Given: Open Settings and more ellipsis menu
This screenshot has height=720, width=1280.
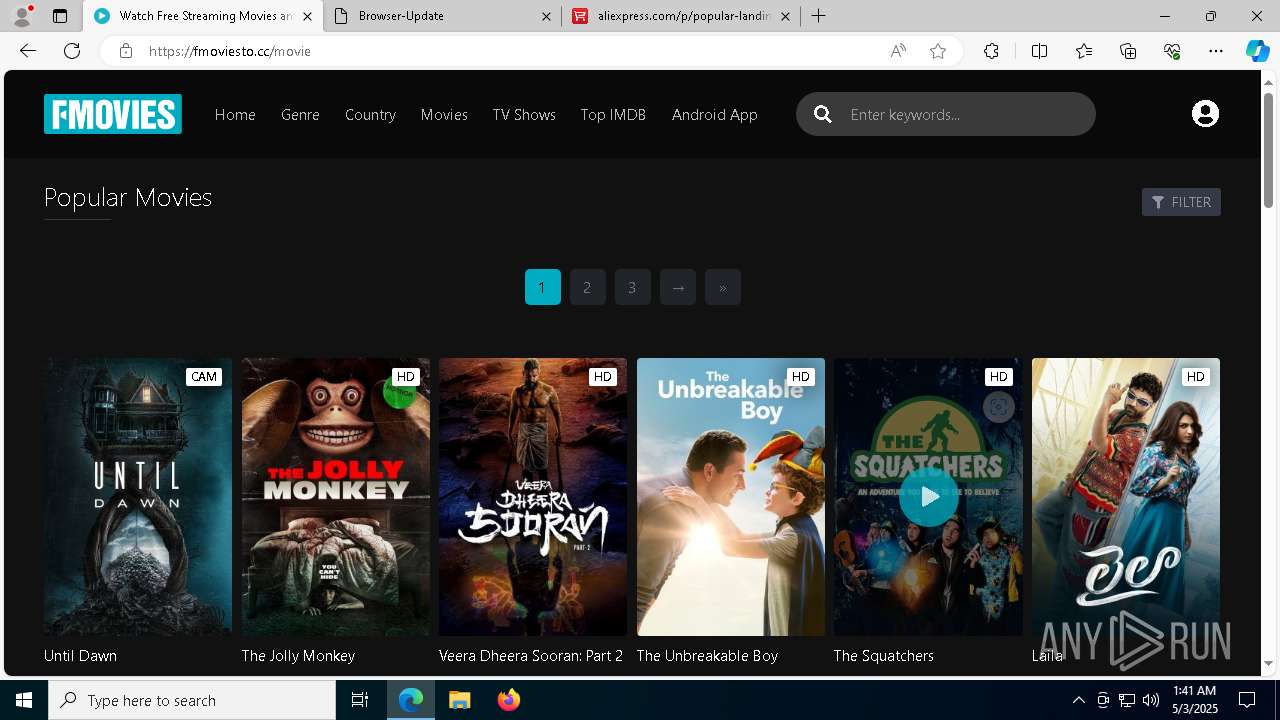Looking at the screenshot, I should pos(1216,51).
